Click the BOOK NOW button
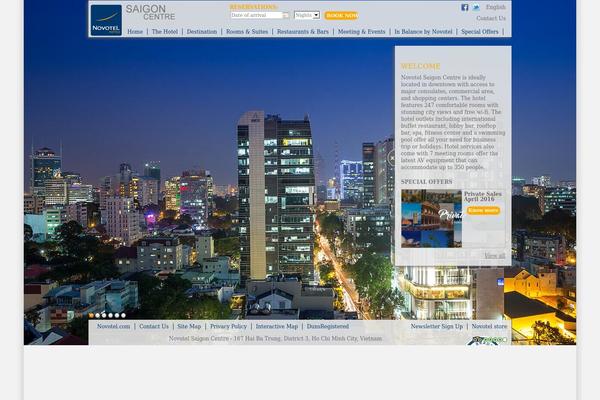The image size is (600, 400). coord(342,16)
